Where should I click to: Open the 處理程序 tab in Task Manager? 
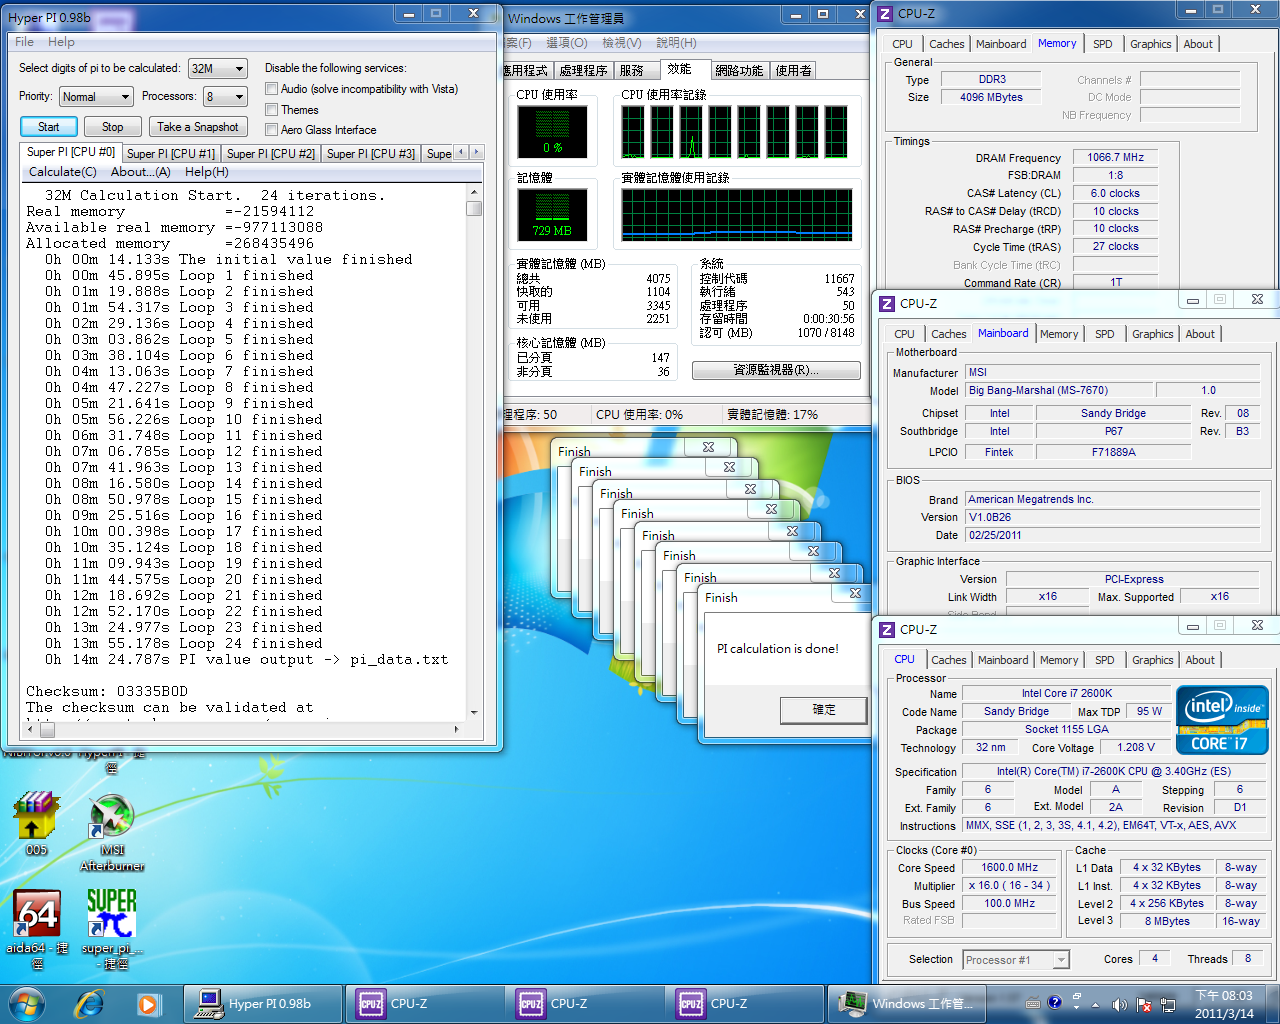point(583,70)
